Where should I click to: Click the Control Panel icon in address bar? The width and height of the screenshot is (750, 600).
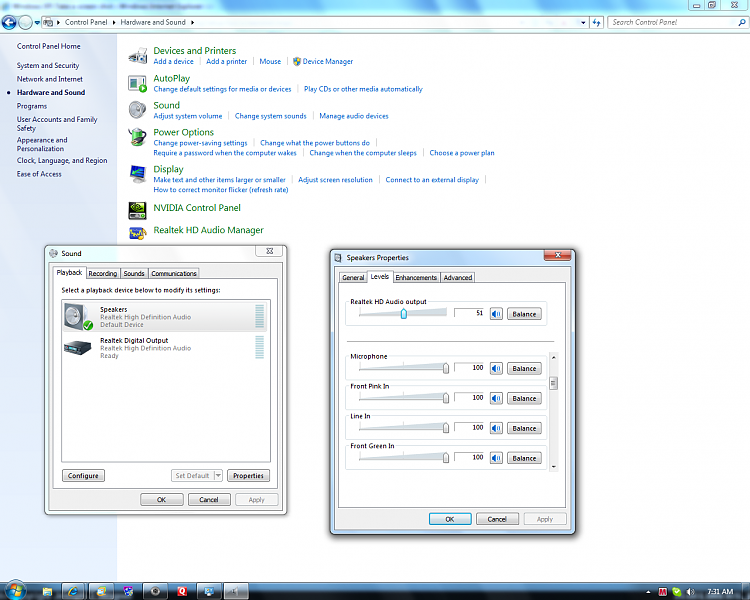(48, 22)
